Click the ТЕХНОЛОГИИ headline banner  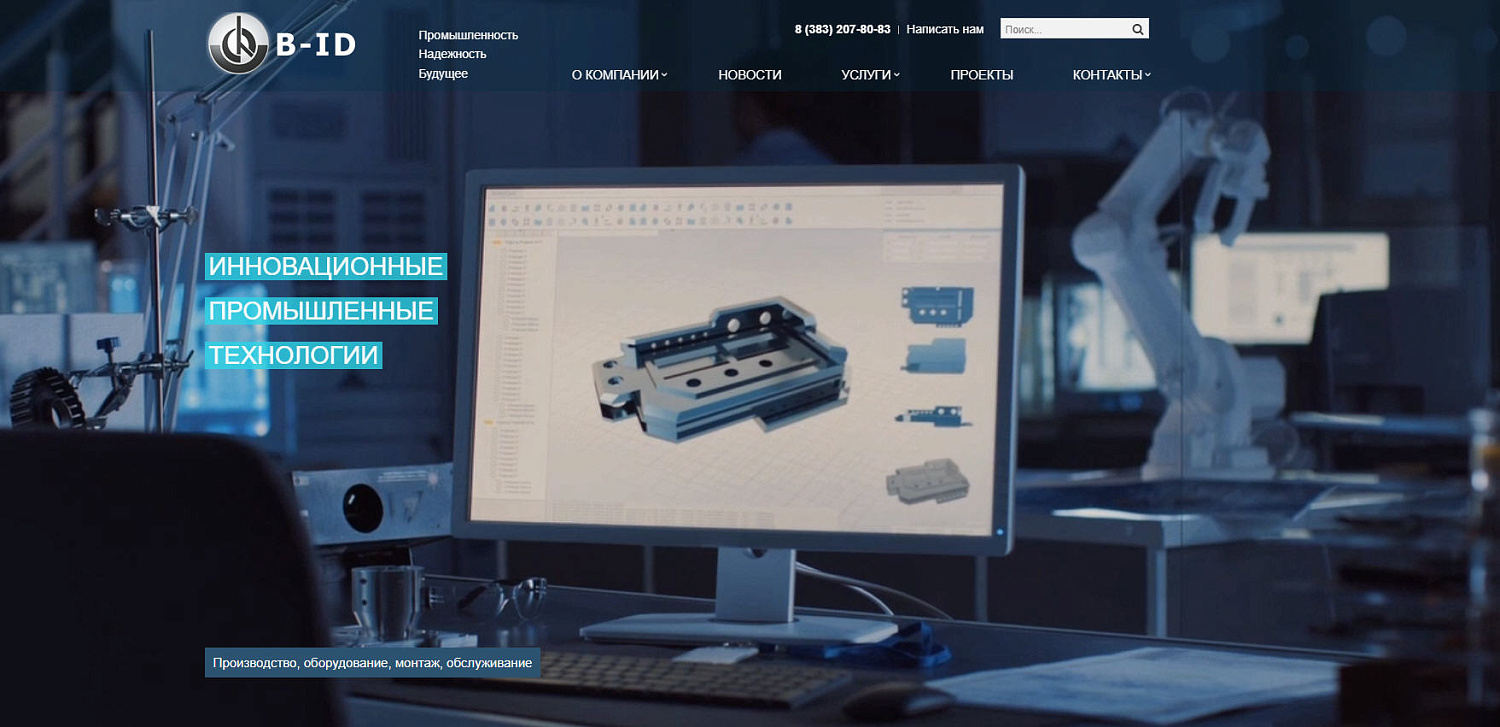coord(294,355)
